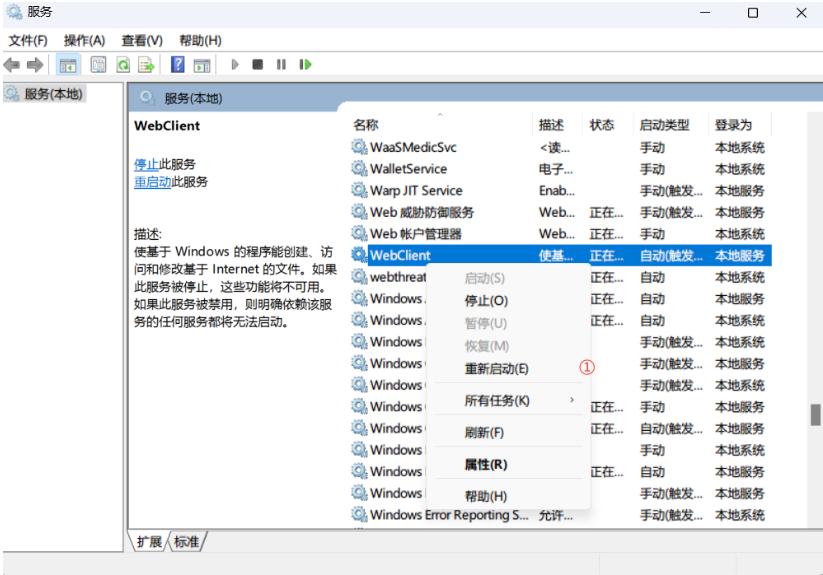Click the Forward arrow in the toolbar
The image size is (823, 575).
[x=34, y=65]
